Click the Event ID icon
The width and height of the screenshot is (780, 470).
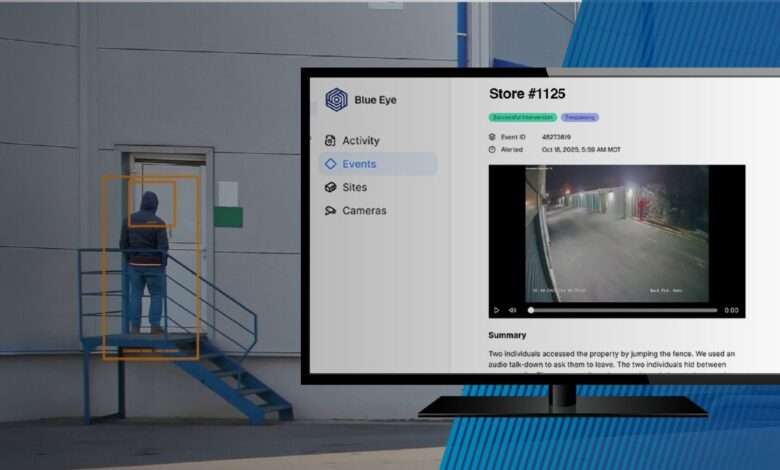pos(492,137)
